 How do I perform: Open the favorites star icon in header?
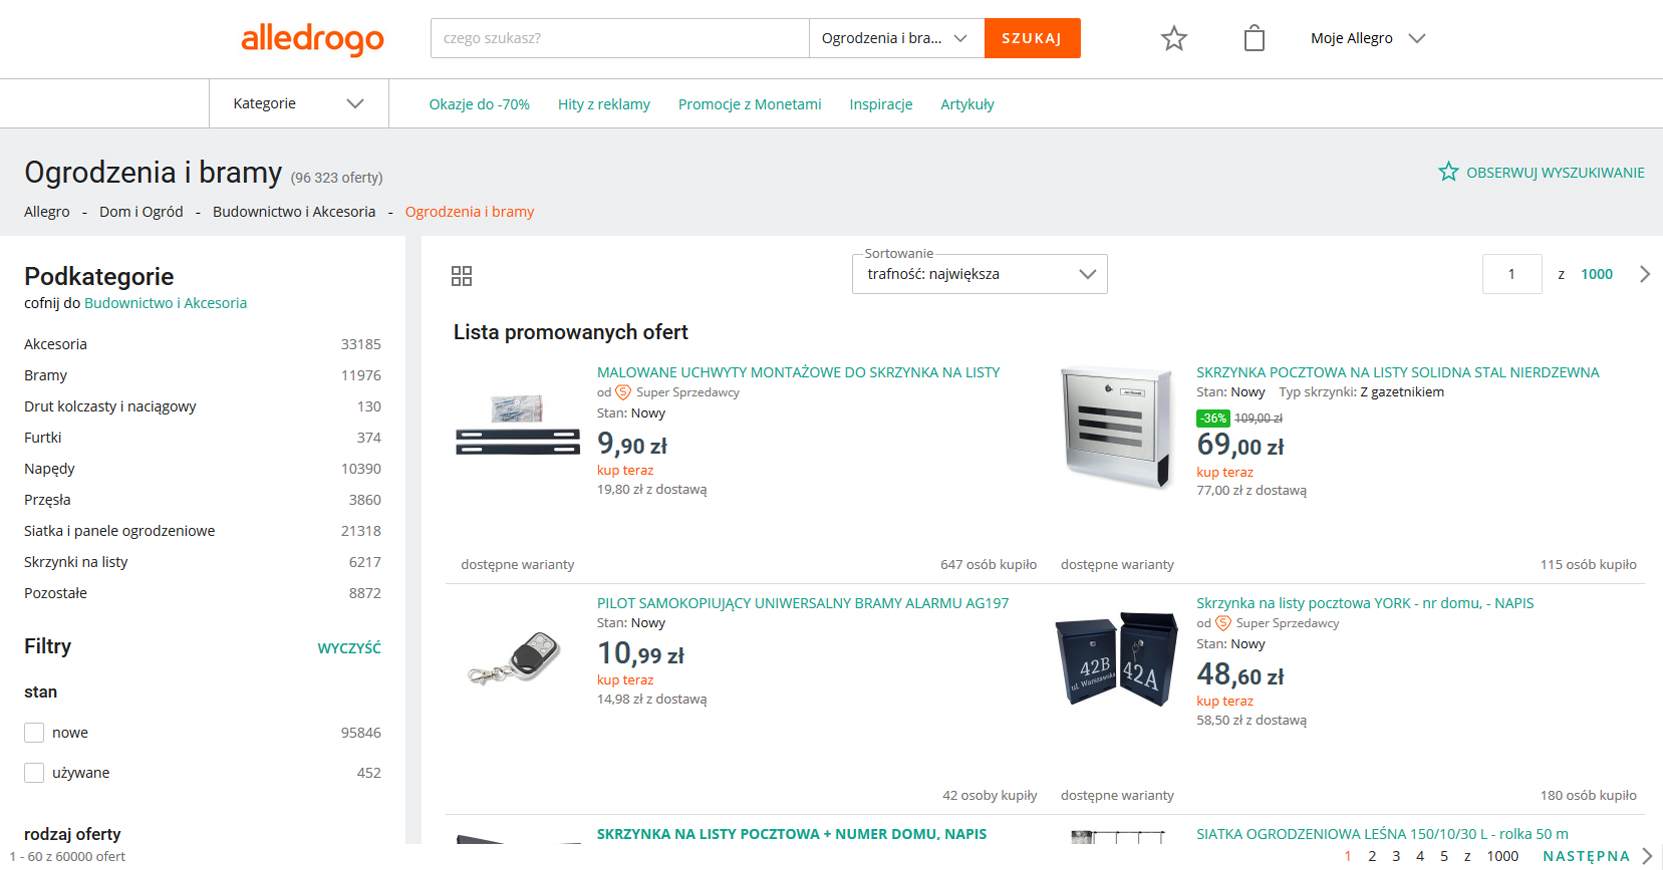(x=1173, y=38)
